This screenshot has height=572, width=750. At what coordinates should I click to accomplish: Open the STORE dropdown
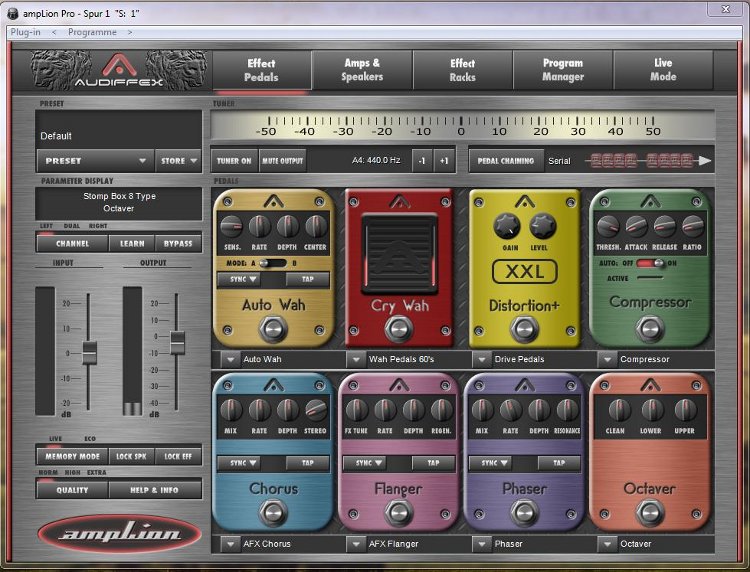click(178, 161)
